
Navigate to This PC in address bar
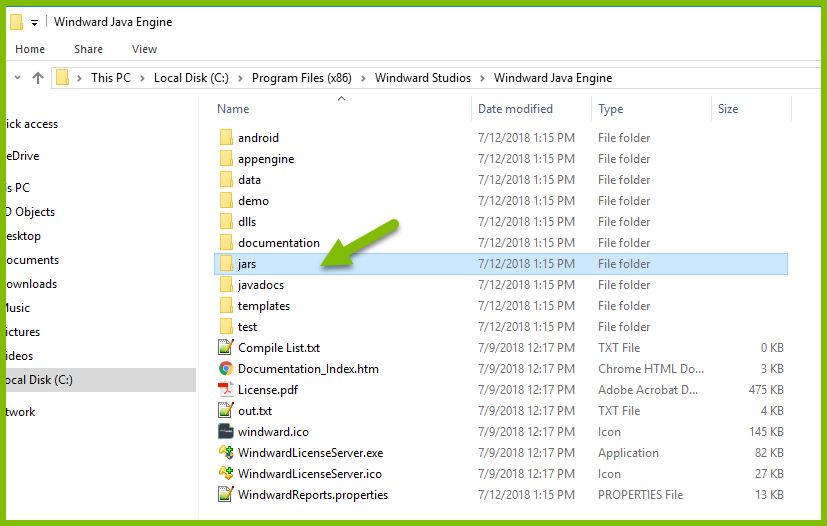point(111,78)
